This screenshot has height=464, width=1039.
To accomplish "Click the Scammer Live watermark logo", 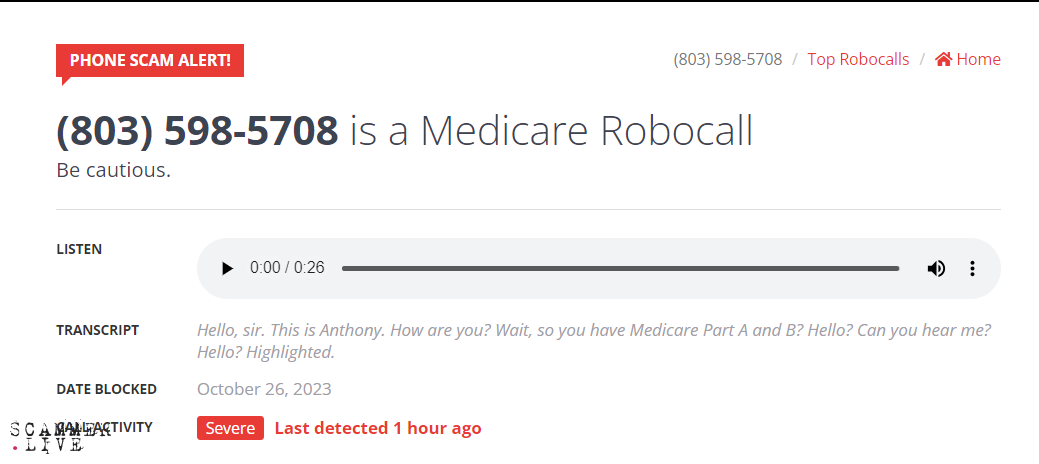I will [47, 438].
